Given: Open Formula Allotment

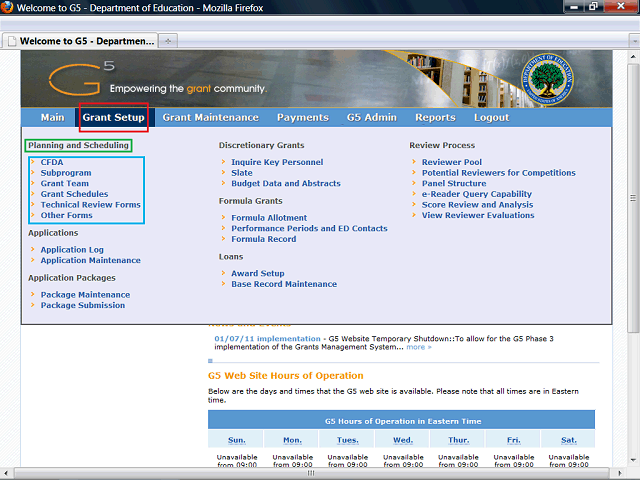Looking at the screenshot, I should [269, 218].
